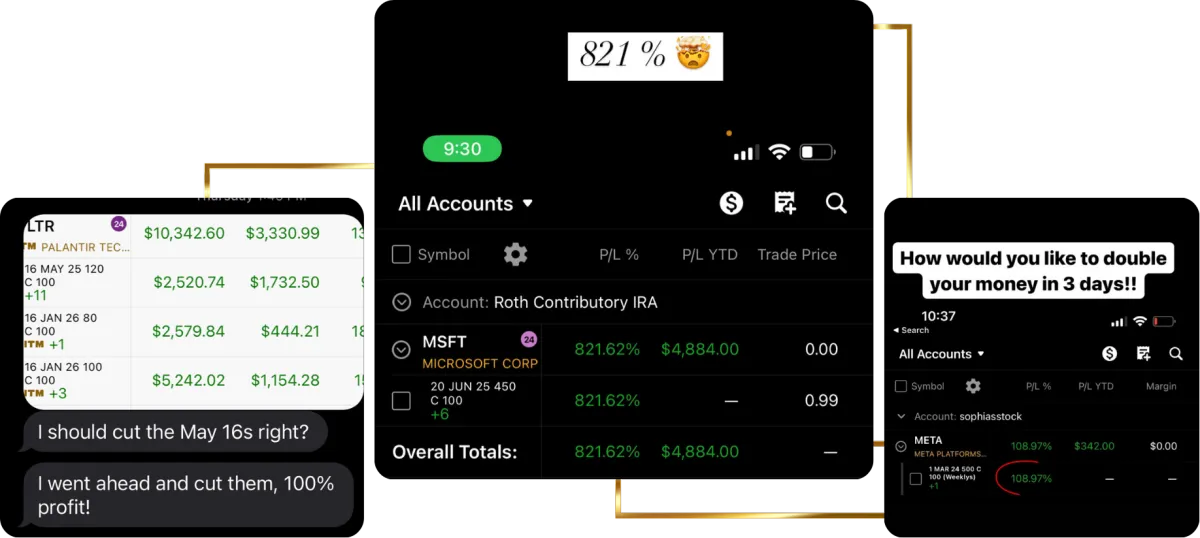This screenshot has width=1200, height=538.
Task: Sort by the Trade Price column header
Action: 797,254
